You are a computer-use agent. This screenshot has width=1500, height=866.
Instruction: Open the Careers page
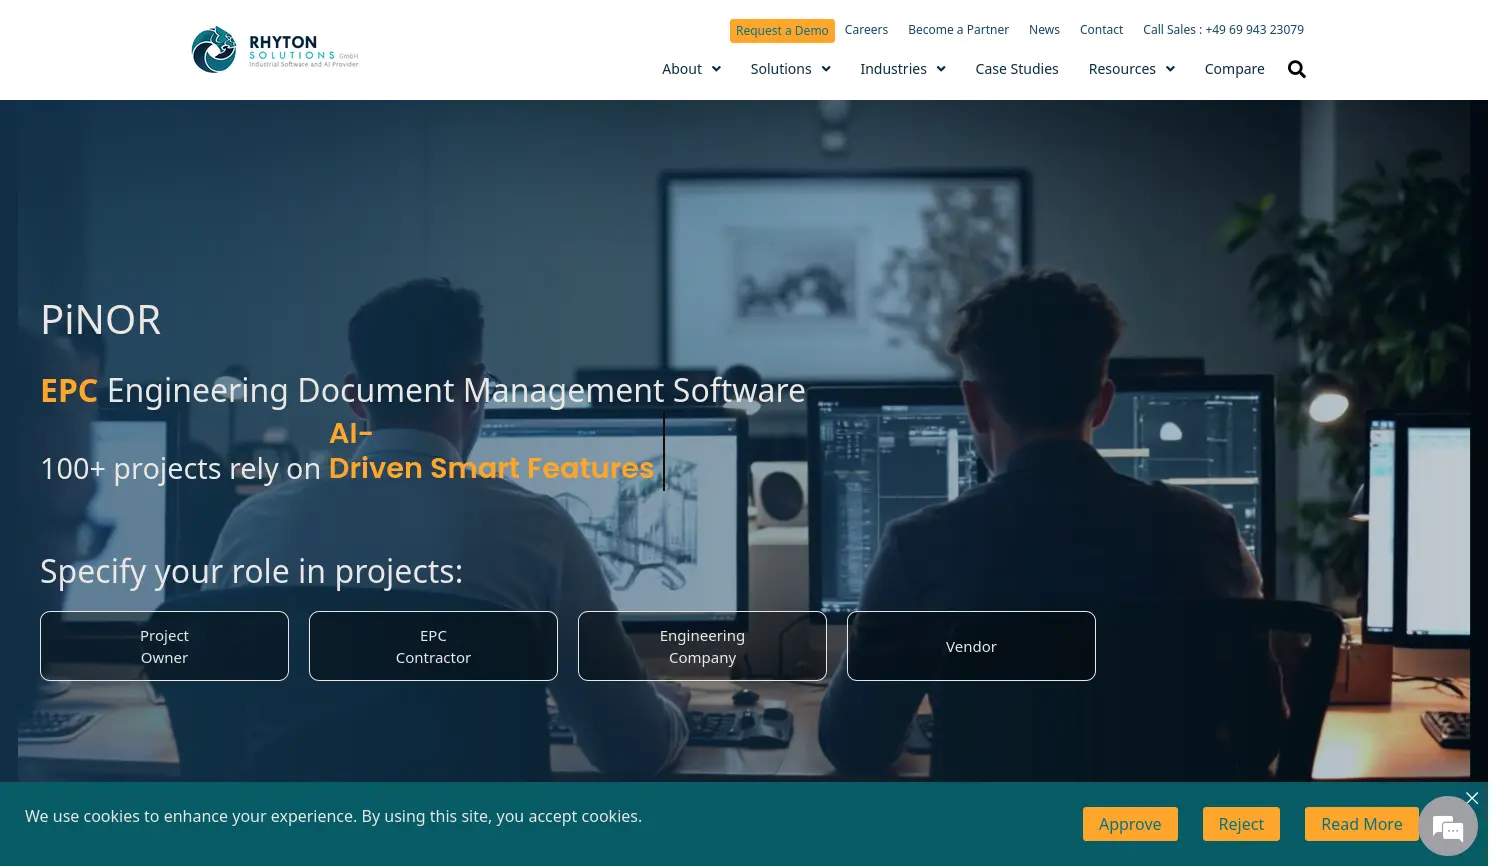click(866, 29)
